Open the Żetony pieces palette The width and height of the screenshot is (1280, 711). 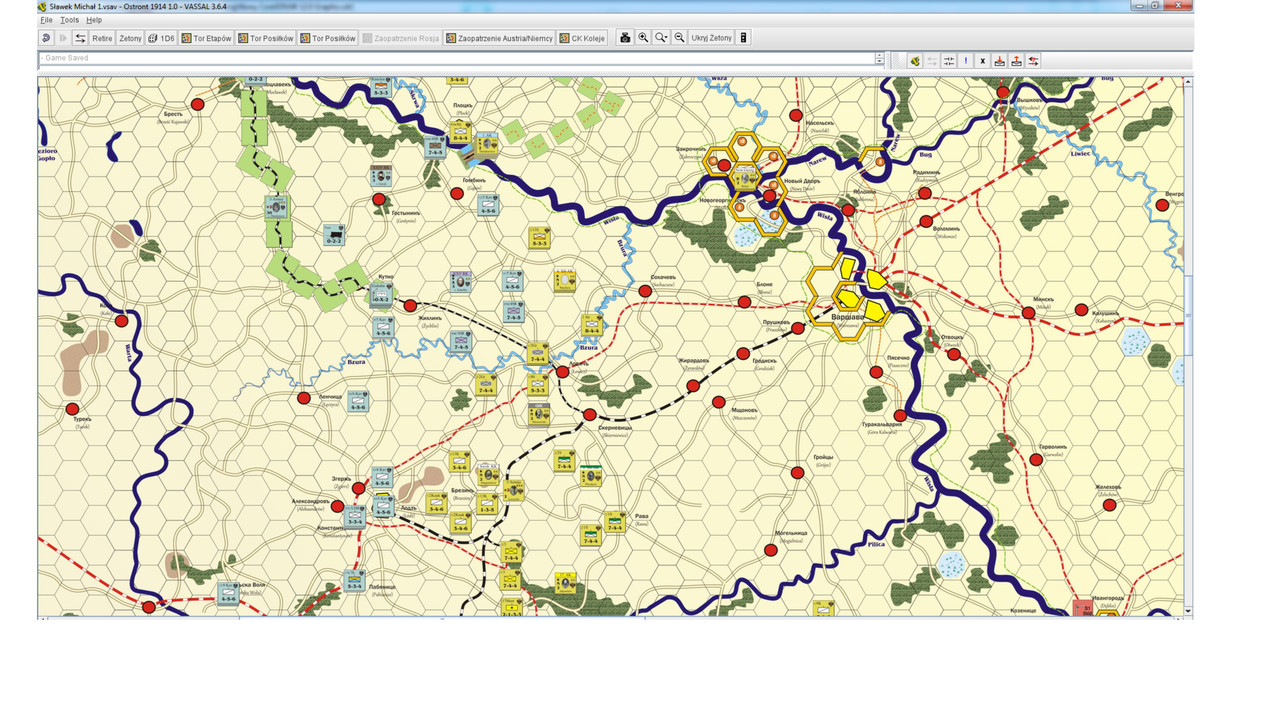pos(130,38)
